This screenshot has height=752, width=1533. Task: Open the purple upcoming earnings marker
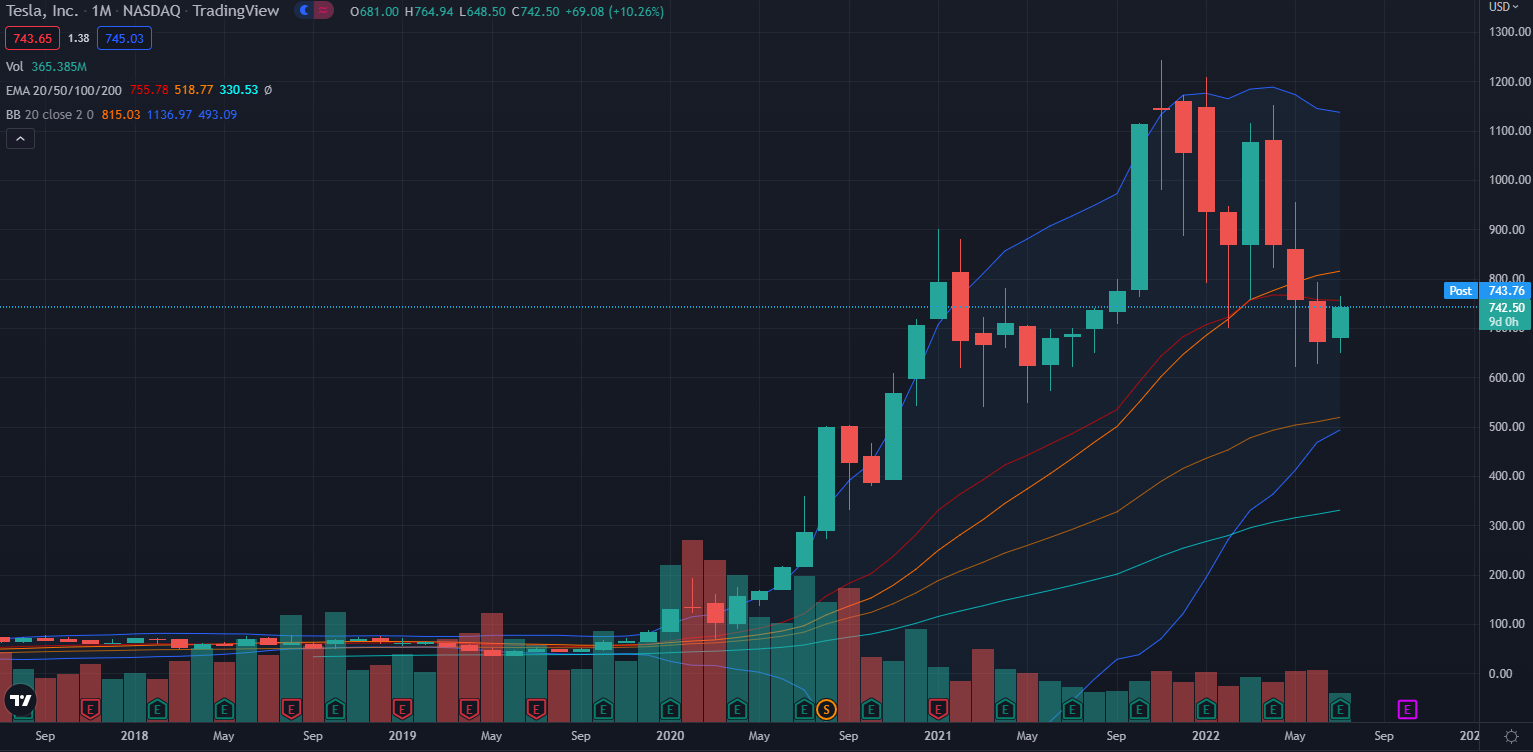coord(1407,710)
